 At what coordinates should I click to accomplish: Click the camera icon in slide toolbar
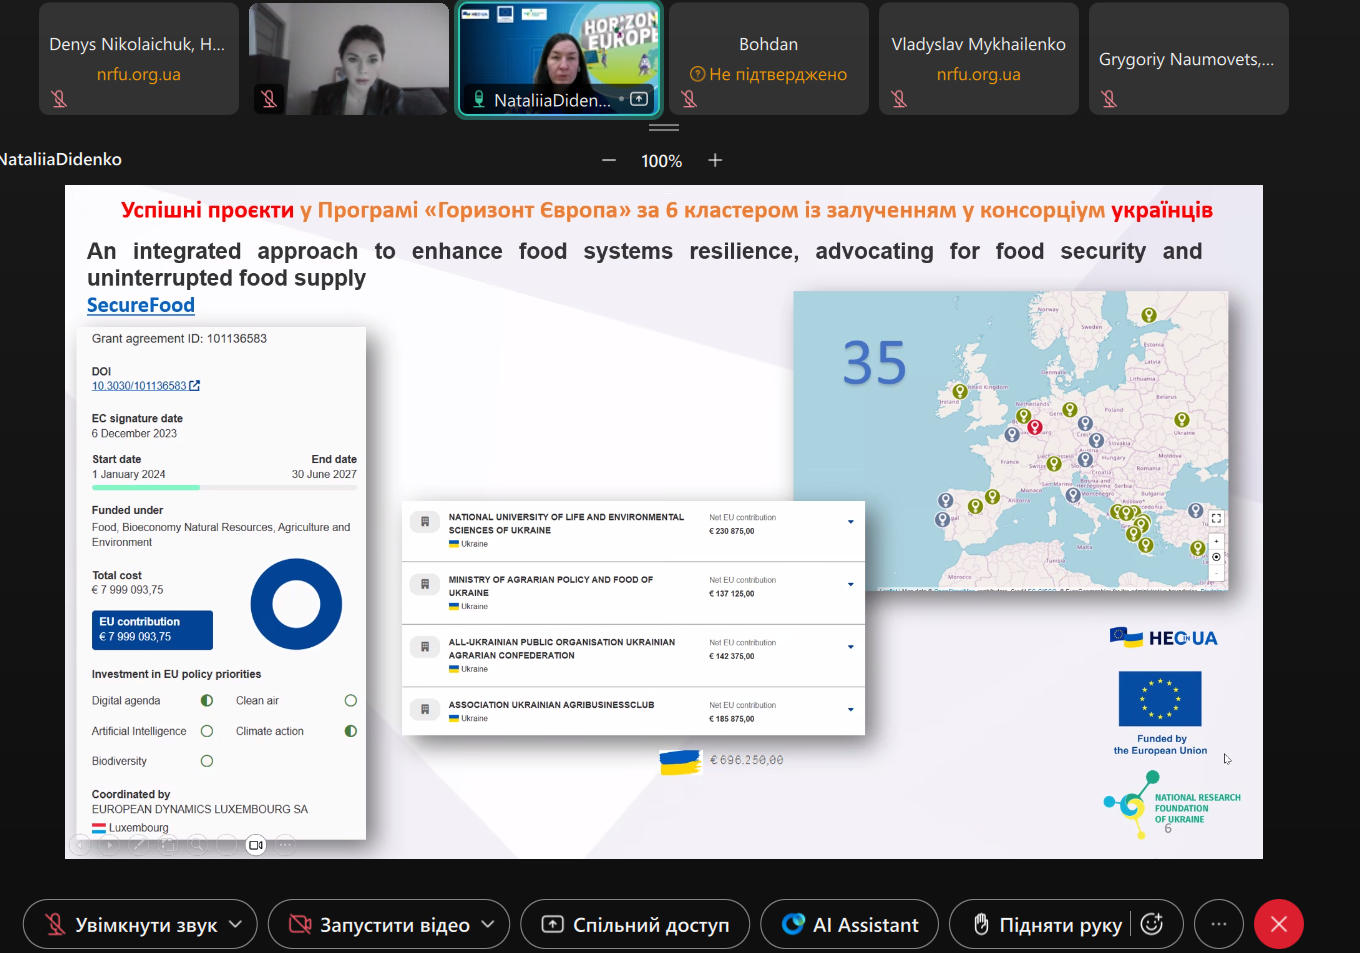coord(256,845)
